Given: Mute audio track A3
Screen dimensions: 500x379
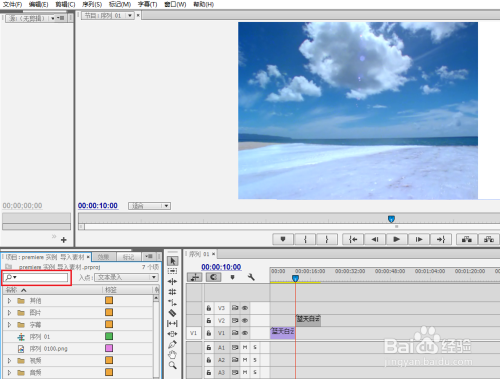Looking at the screenshot, I should pos(245,372).
